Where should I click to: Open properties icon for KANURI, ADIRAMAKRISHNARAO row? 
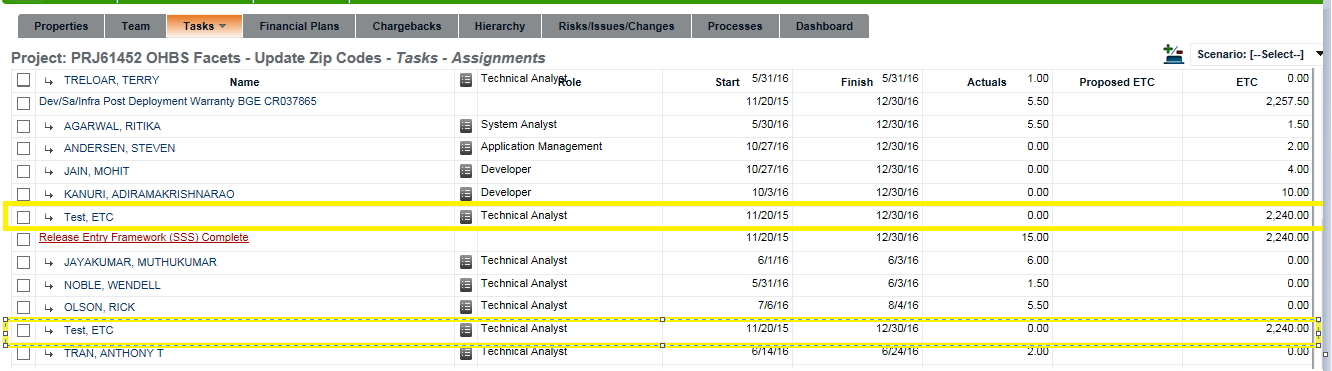pos(465,194)
